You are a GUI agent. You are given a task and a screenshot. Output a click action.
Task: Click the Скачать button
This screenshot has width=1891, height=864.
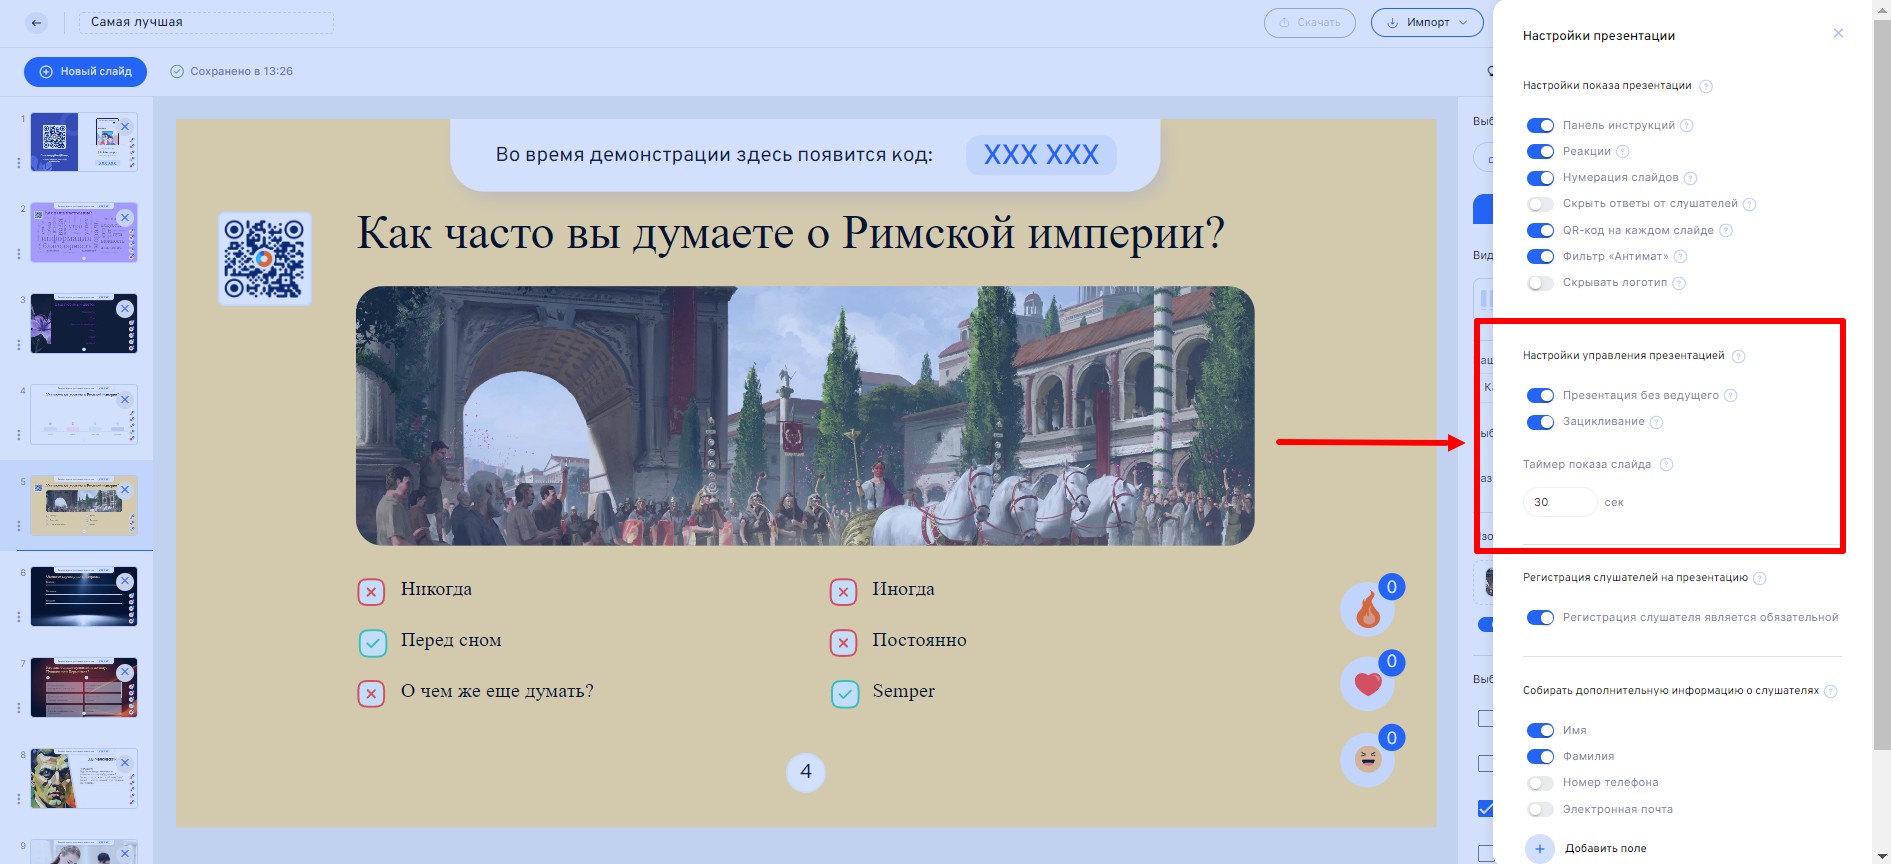tap(1309, 22)
